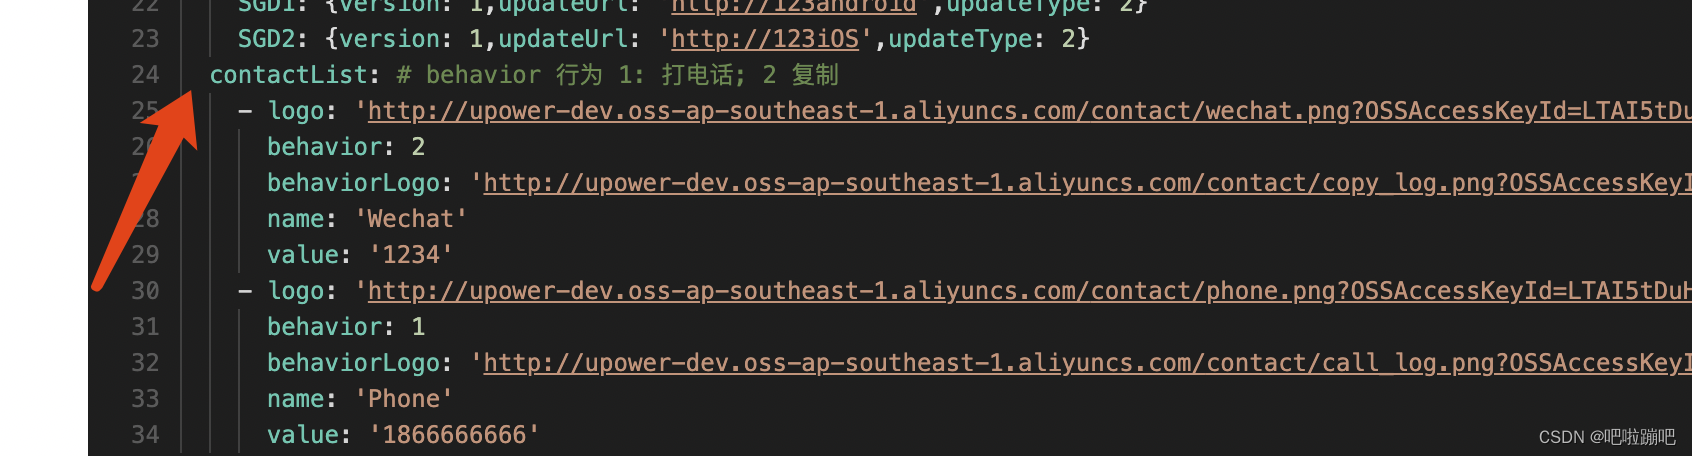Click line number 32 in the gutter
Image resolution: width=1692 pixels, height=456 pixels.
point(145,363)
